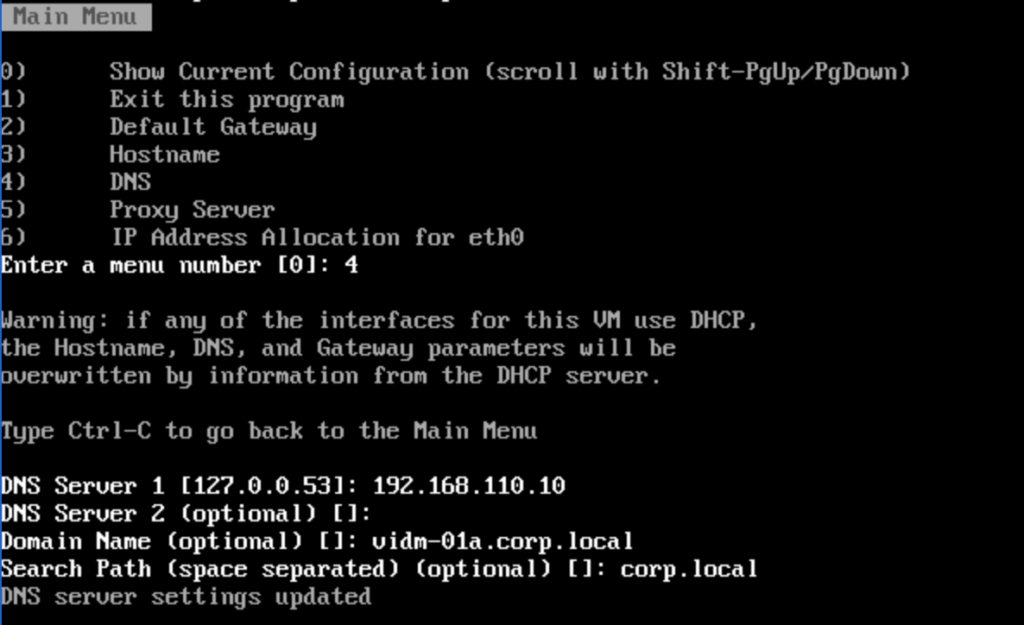The width and height of the screenshot is (1024, 625).
Task: Click the Type Ctrl-C instruction line
Action: tap(268, 431)
